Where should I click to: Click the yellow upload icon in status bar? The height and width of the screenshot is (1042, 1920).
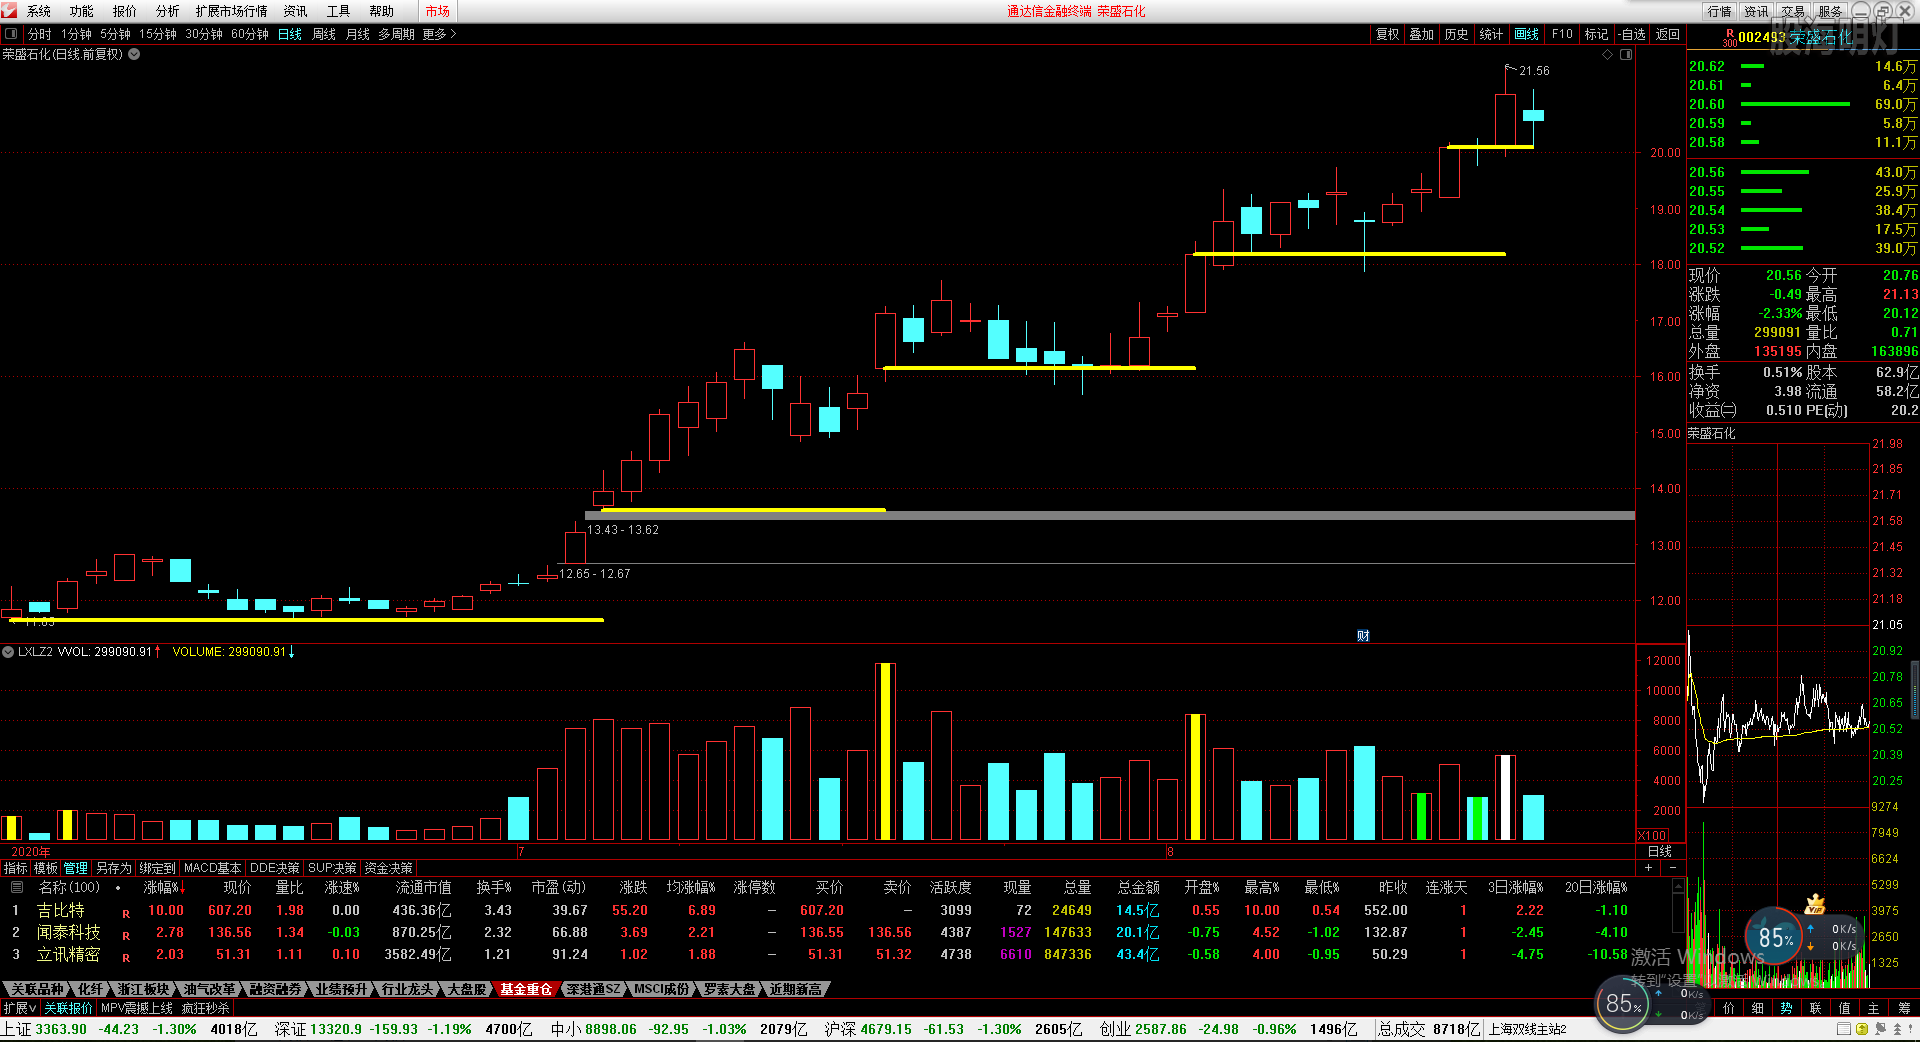1861,1028
